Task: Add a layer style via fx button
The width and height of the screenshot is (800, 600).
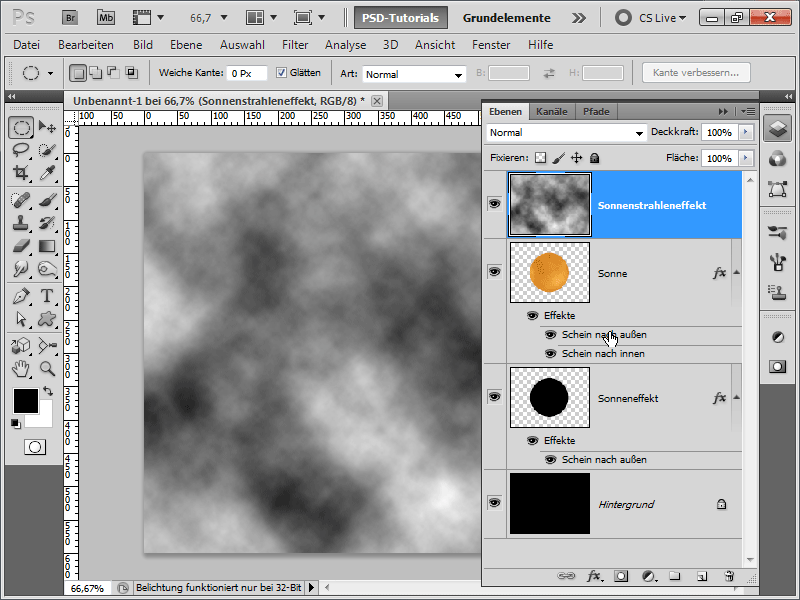Action: 594,576
